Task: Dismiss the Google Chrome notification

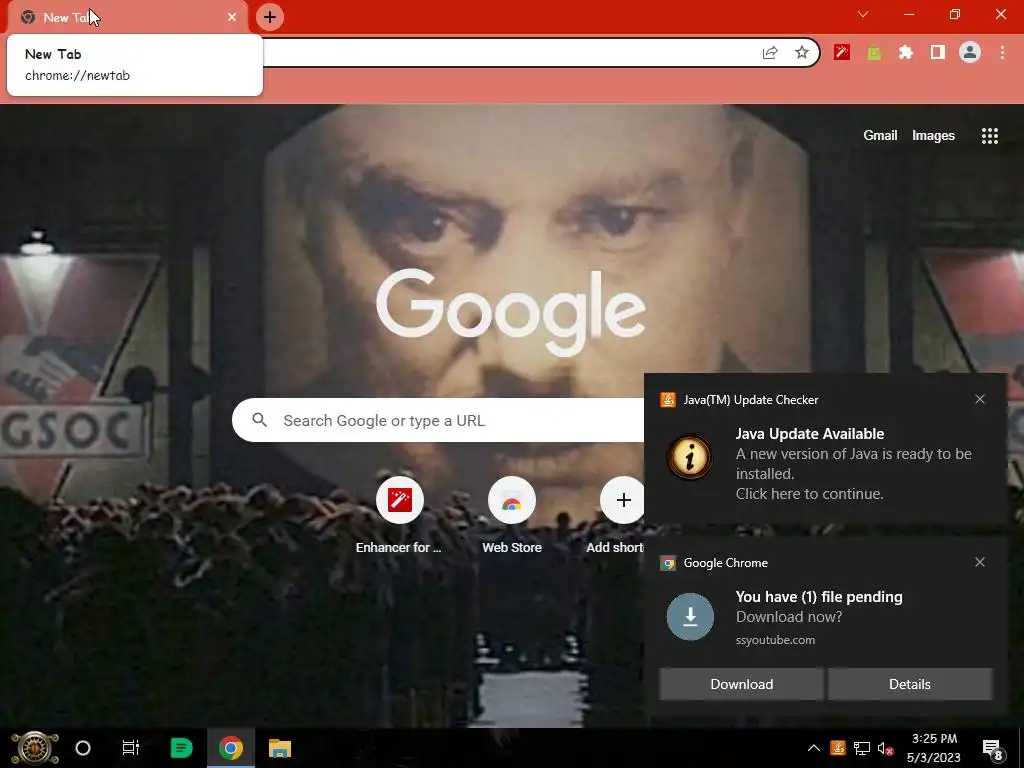Action: 980,562
